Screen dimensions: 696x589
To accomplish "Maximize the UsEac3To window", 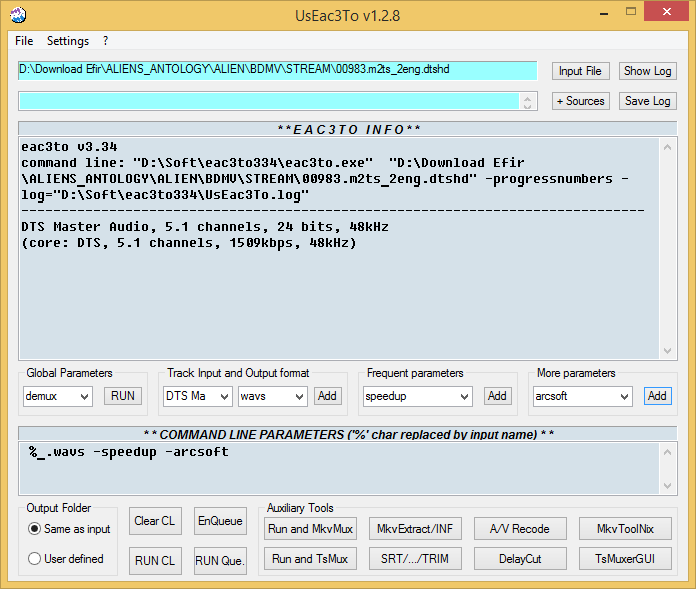I will pyautogui.click(x=631, y=12).
